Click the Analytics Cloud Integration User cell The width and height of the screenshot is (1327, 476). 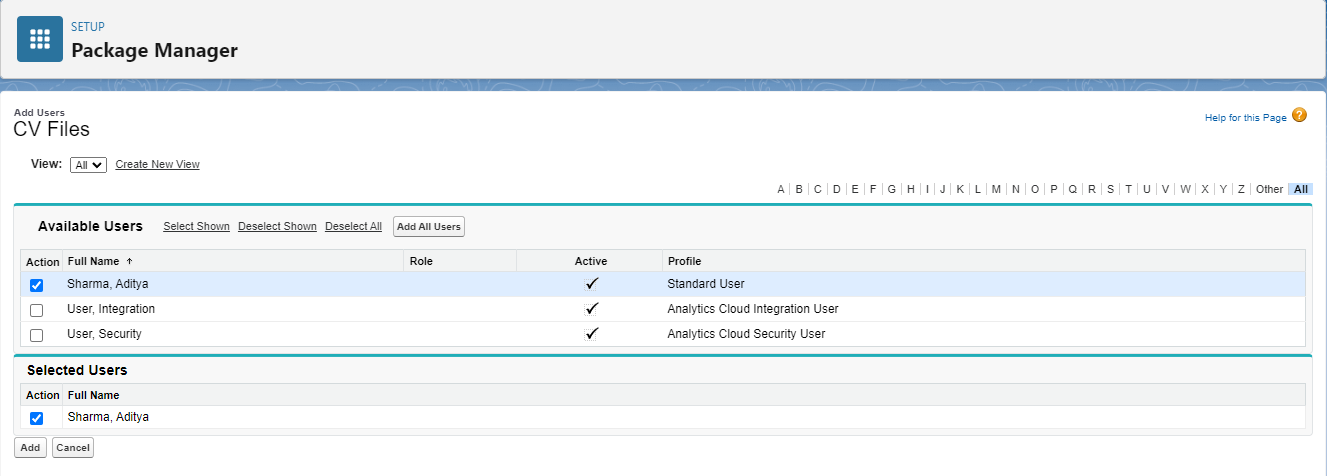click(x=753, y=309)
